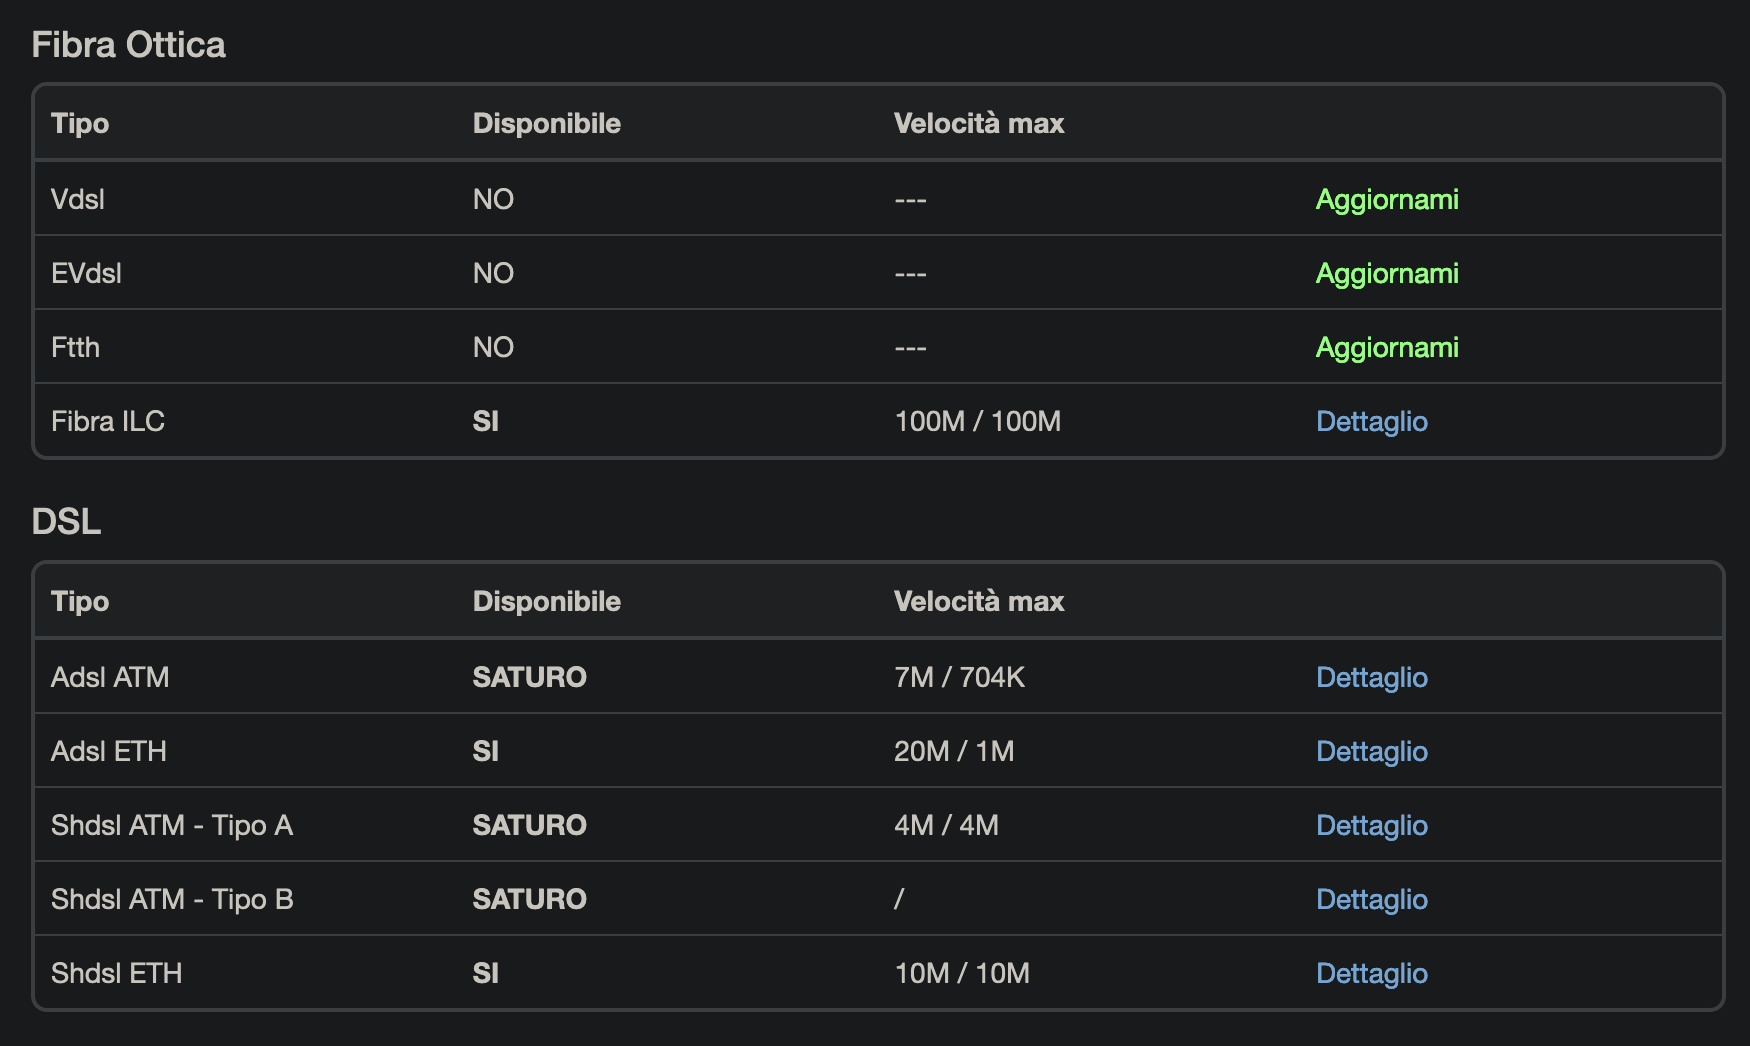Screen dimensions: 1750x1046
Task: Click Tipo header in DSL table
Action: click(x=80, y=601)
